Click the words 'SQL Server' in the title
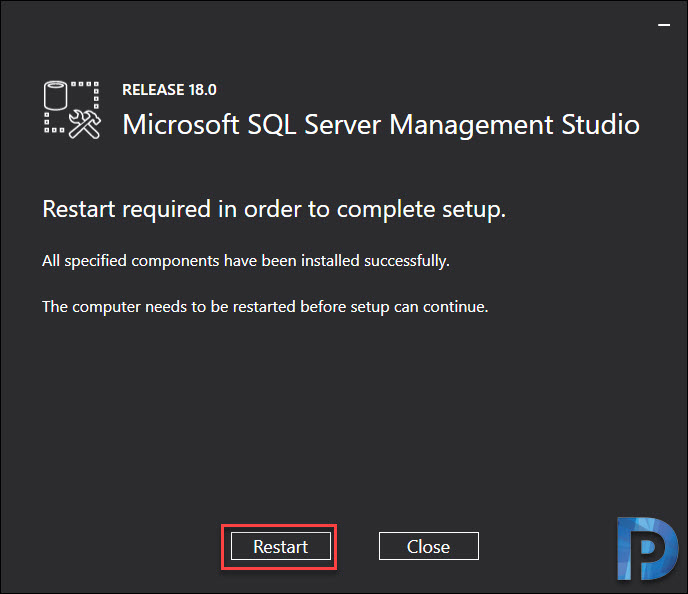Screen dimensions: 688x594 (314, 125)
